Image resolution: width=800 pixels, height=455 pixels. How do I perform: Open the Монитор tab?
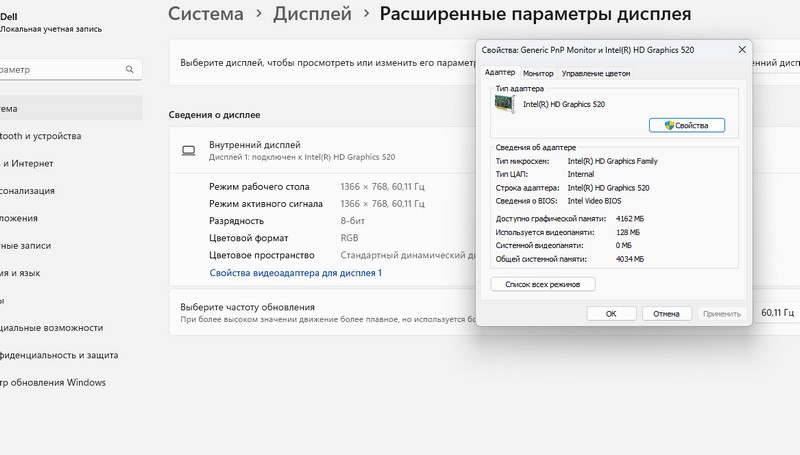point(538,73)
